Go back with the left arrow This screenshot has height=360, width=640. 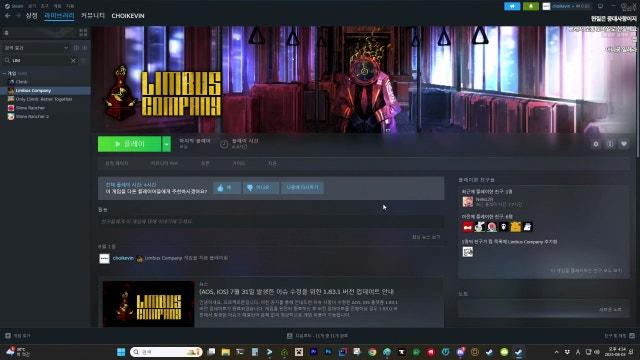tap(8, 16)
